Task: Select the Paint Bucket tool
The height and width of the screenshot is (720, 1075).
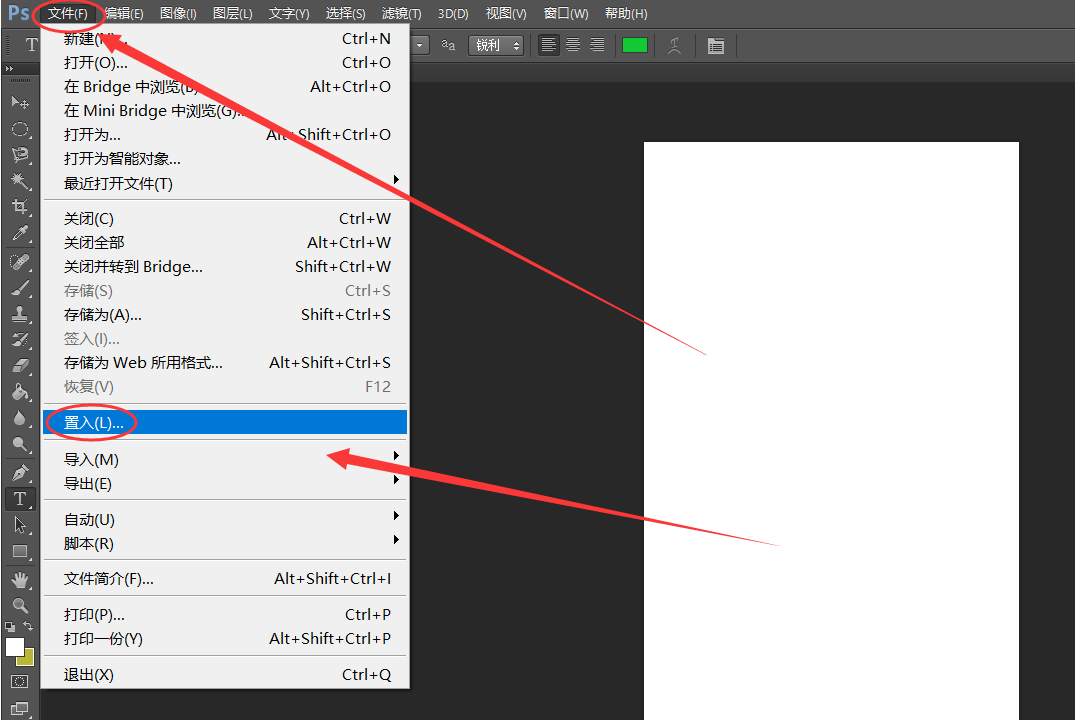Action: [x=20, y=392]
